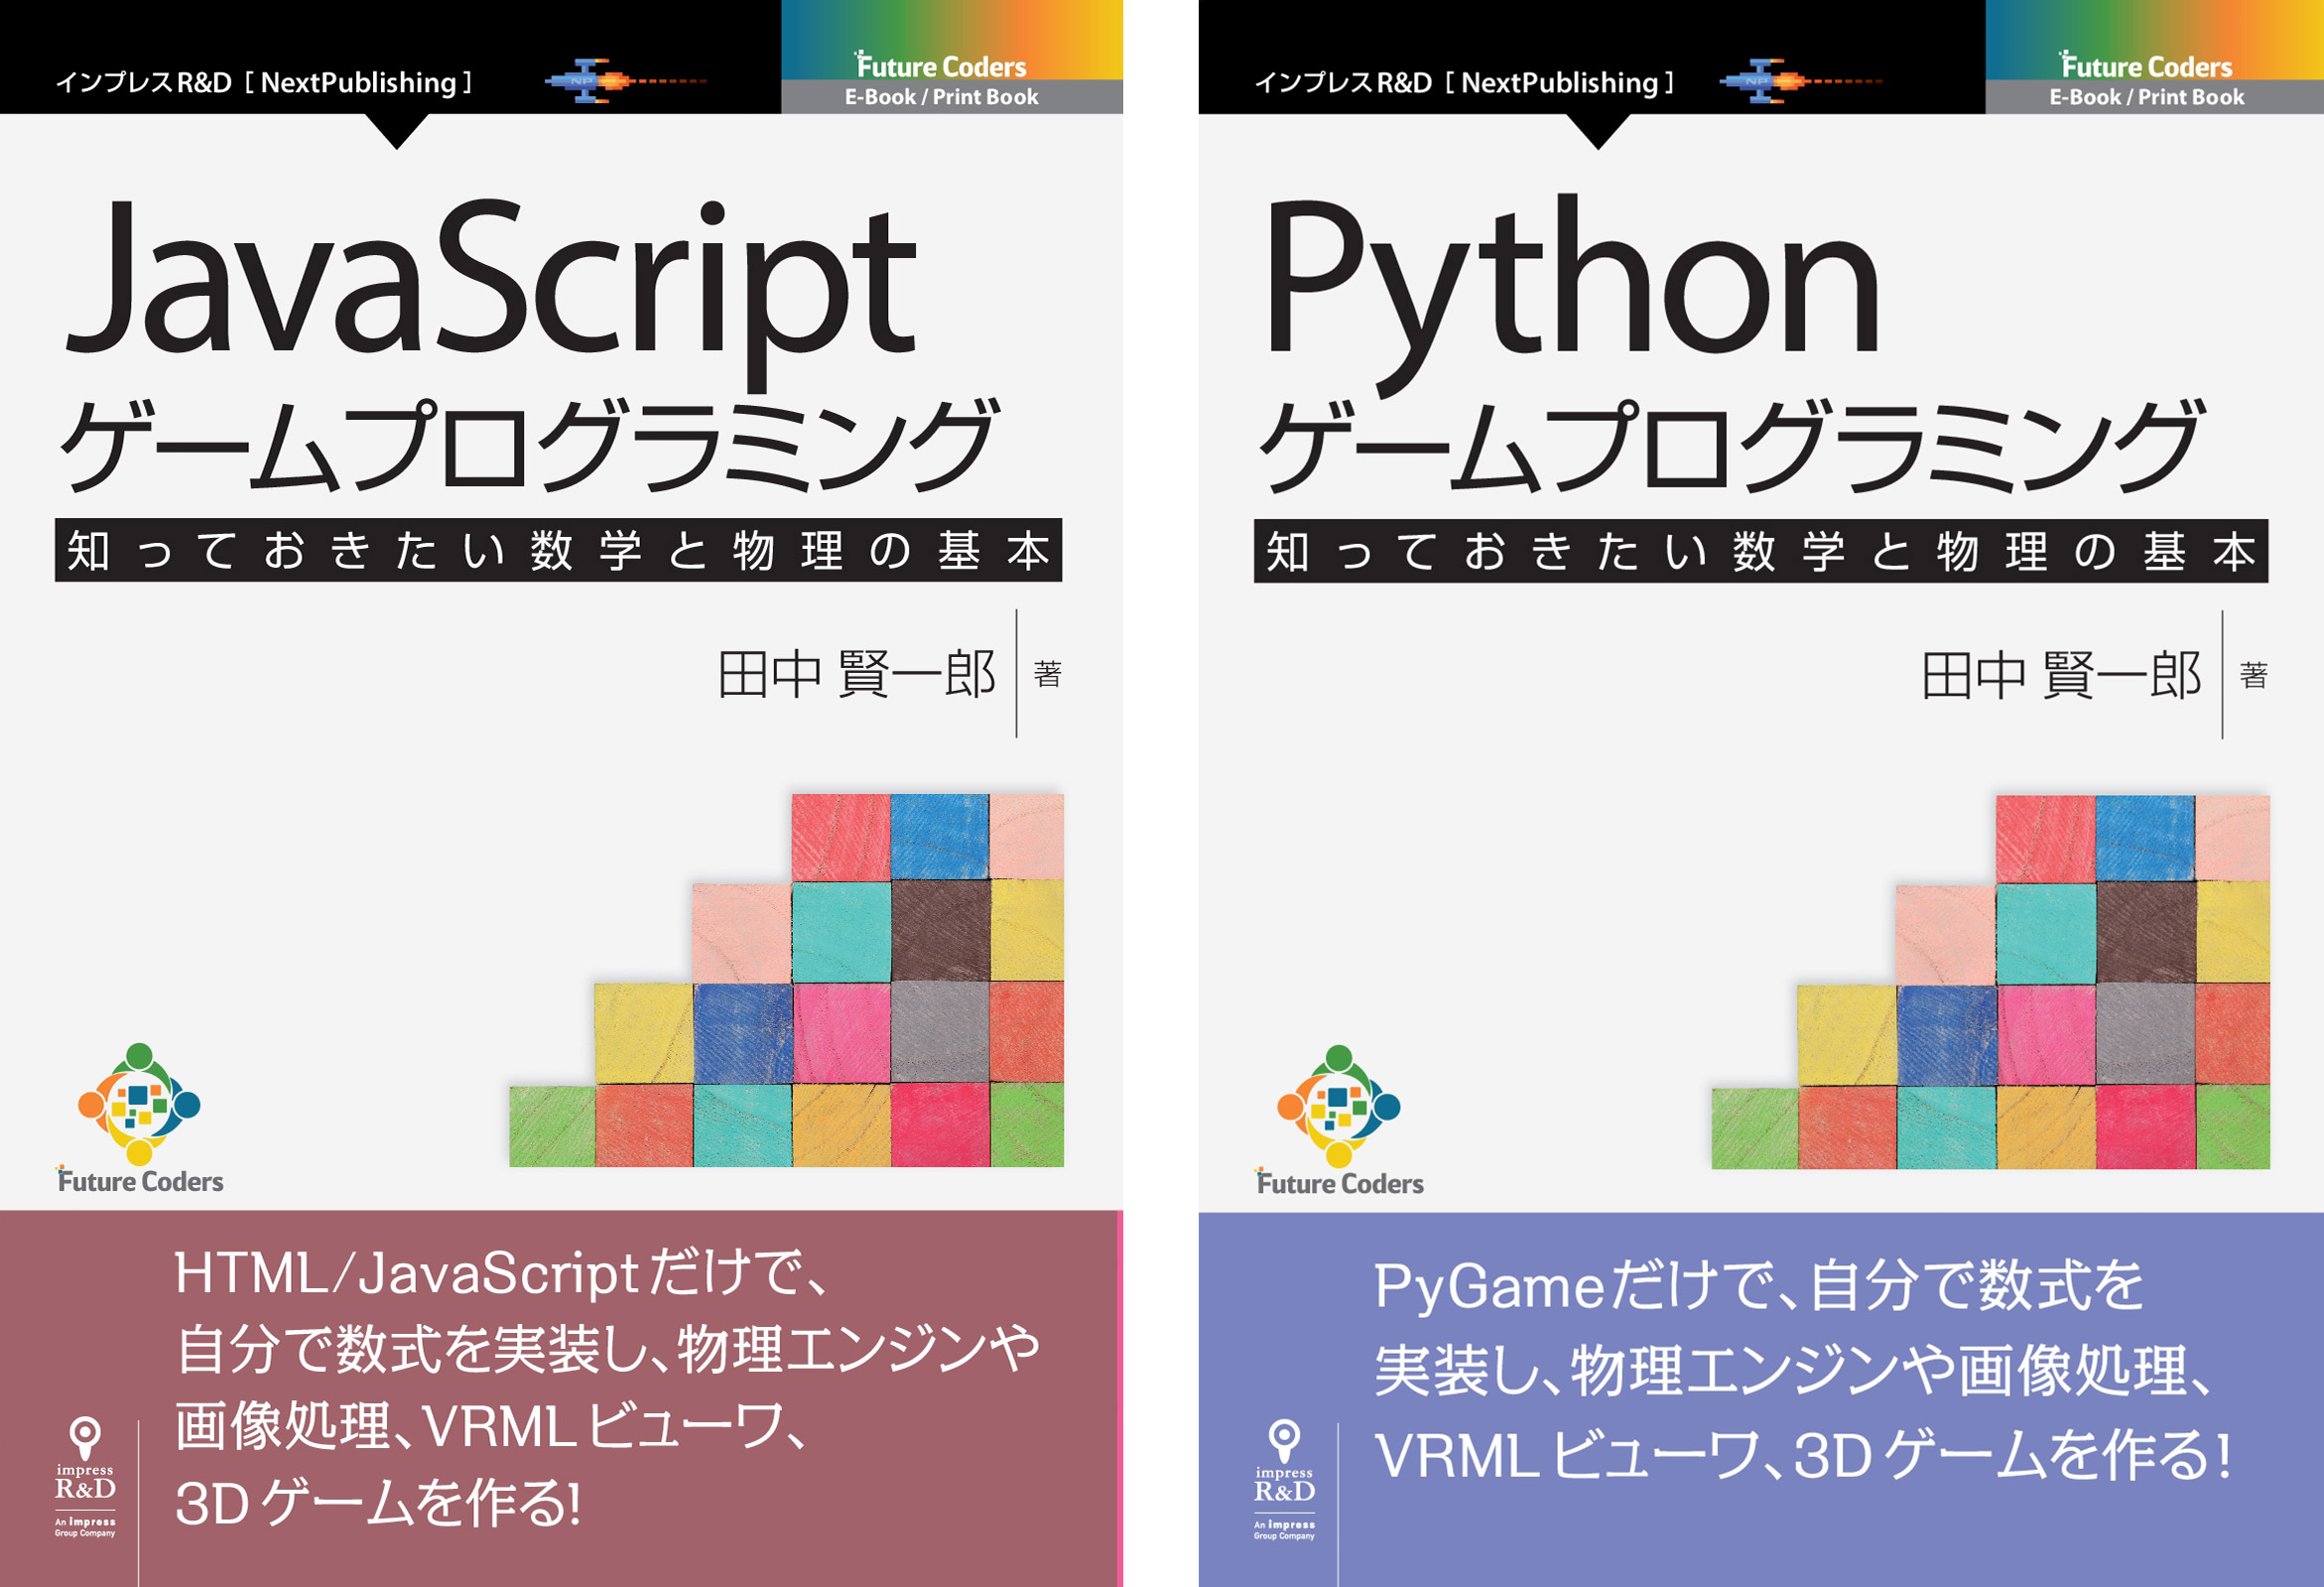Click '実装し、物理エンジンや画像処理、' on Python cover
The height and width of the screenshot is (1587, 2324).
click(1794, 1369)
